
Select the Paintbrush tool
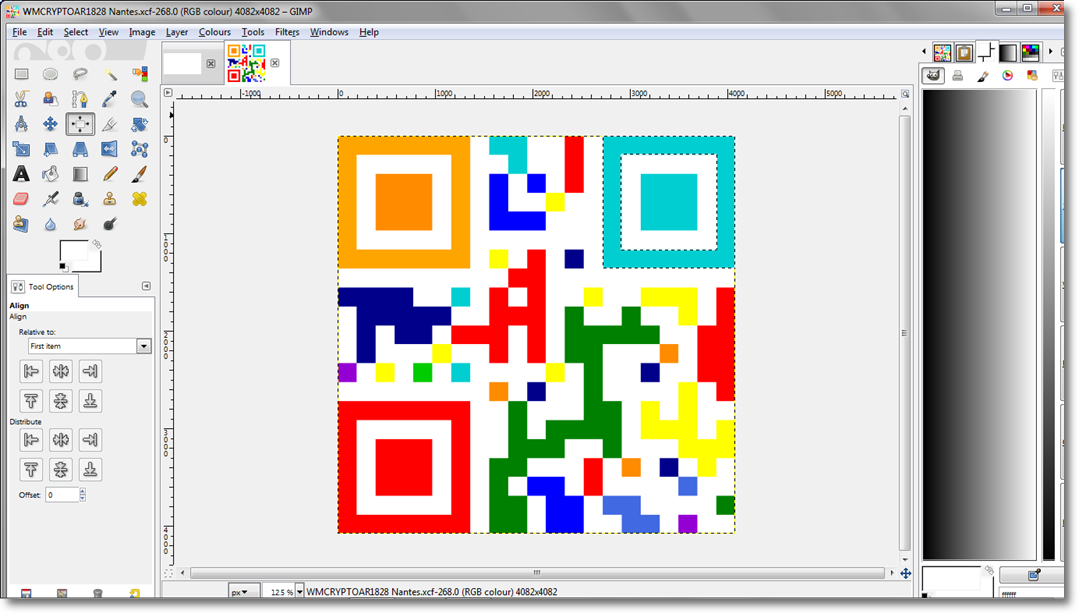[139, 174]
